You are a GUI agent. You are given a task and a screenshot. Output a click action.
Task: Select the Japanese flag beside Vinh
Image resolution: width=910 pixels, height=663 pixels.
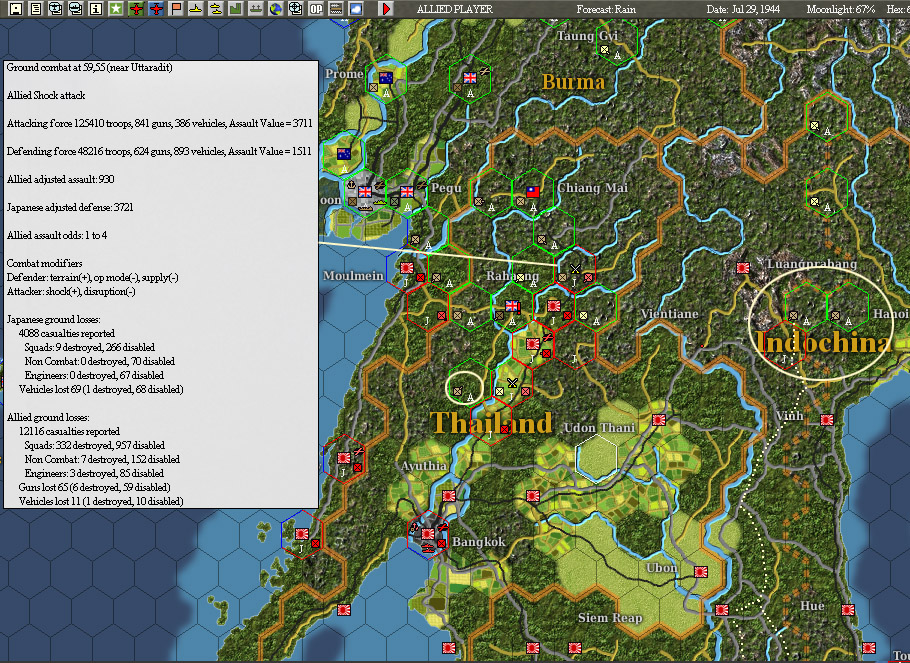click(827, 420)
